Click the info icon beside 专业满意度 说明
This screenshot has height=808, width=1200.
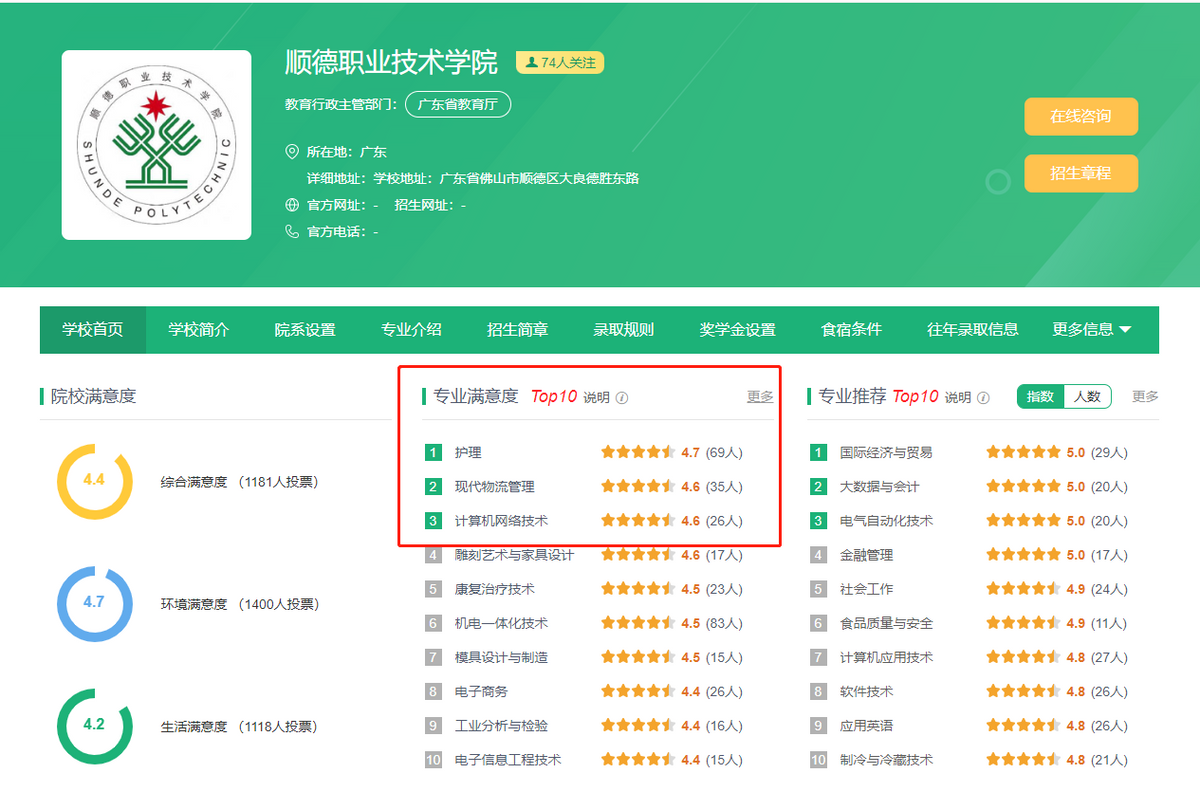tap(622, 397)
